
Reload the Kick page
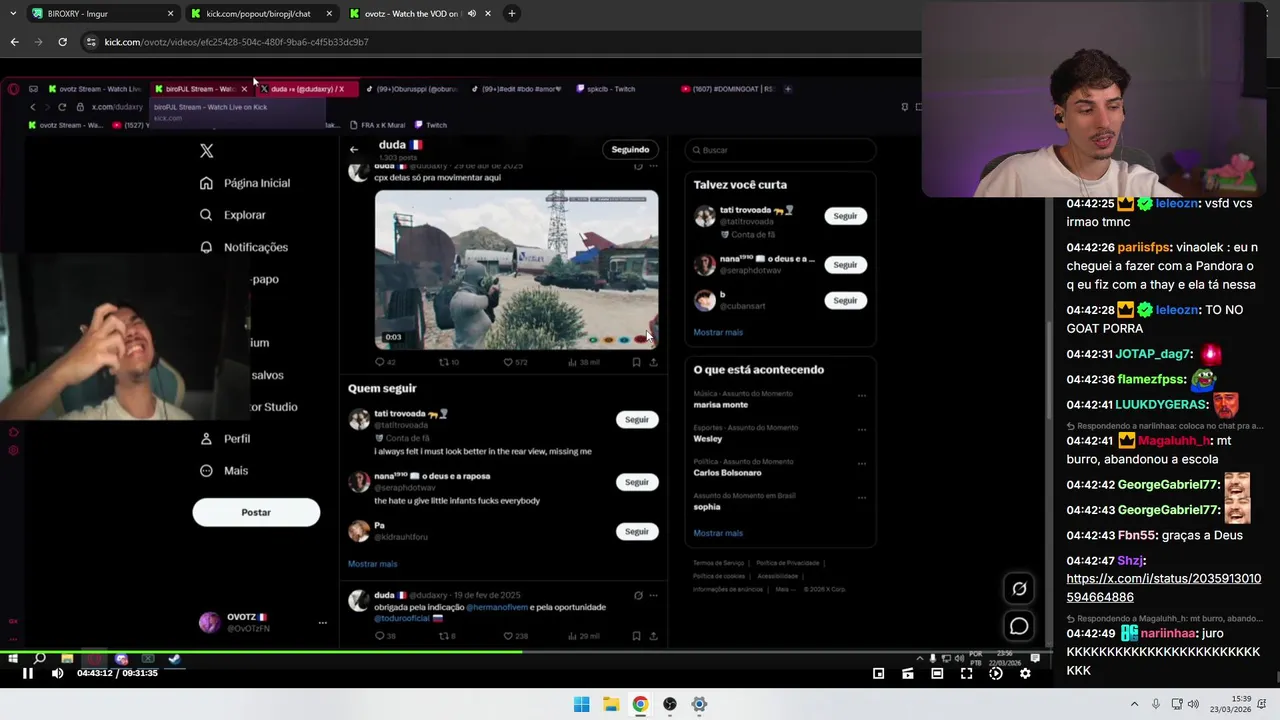click(62, 42)
